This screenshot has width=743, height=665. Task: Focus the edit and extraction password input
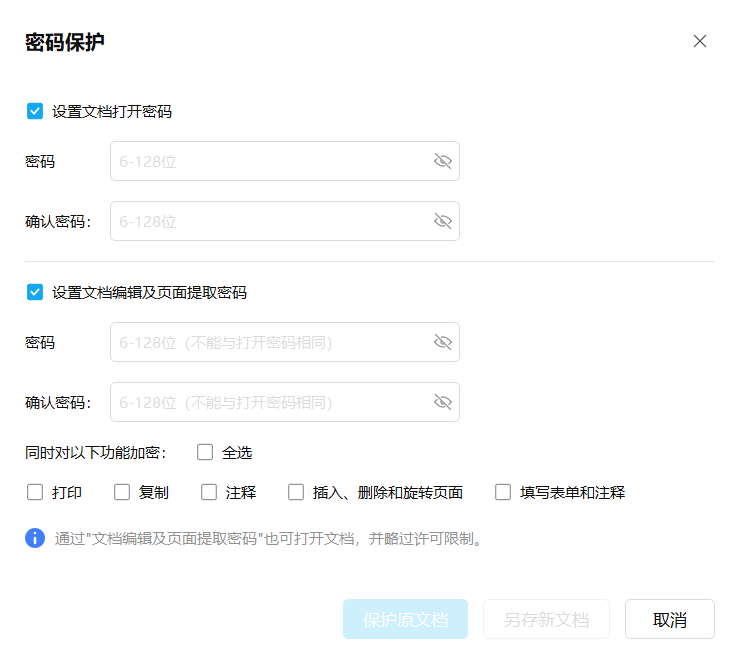click(270, 342)
